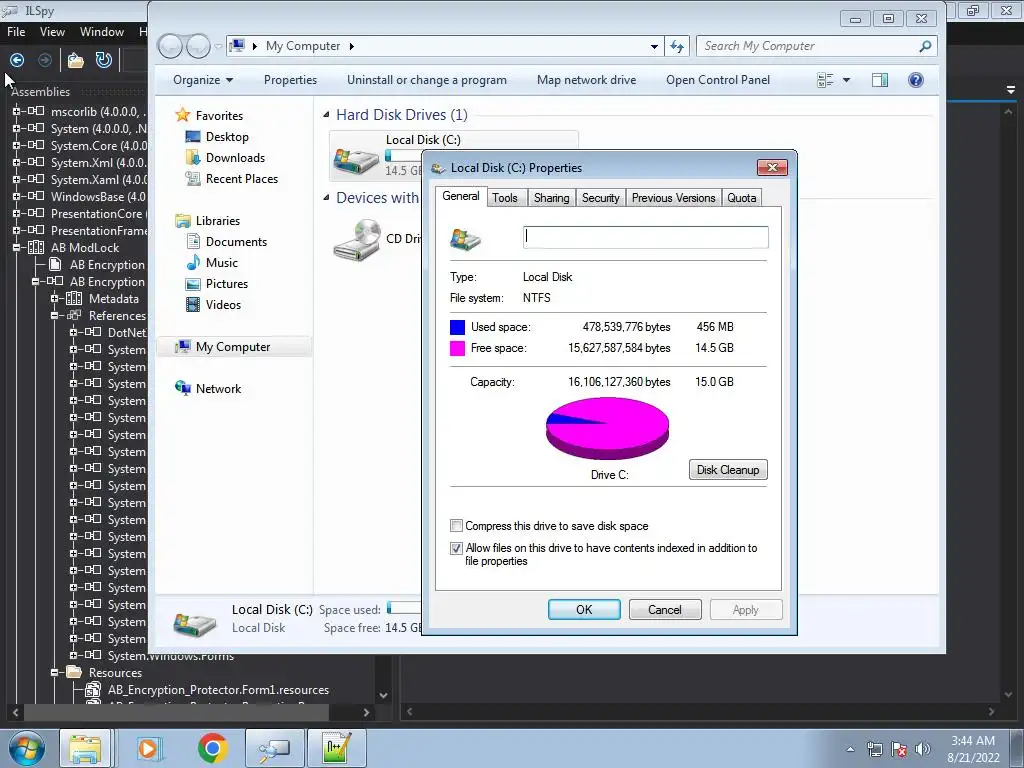Click the ILSpy Back navigation arrow
Image resolution: width=1024 pixels, height=768 pixels.
17,61
